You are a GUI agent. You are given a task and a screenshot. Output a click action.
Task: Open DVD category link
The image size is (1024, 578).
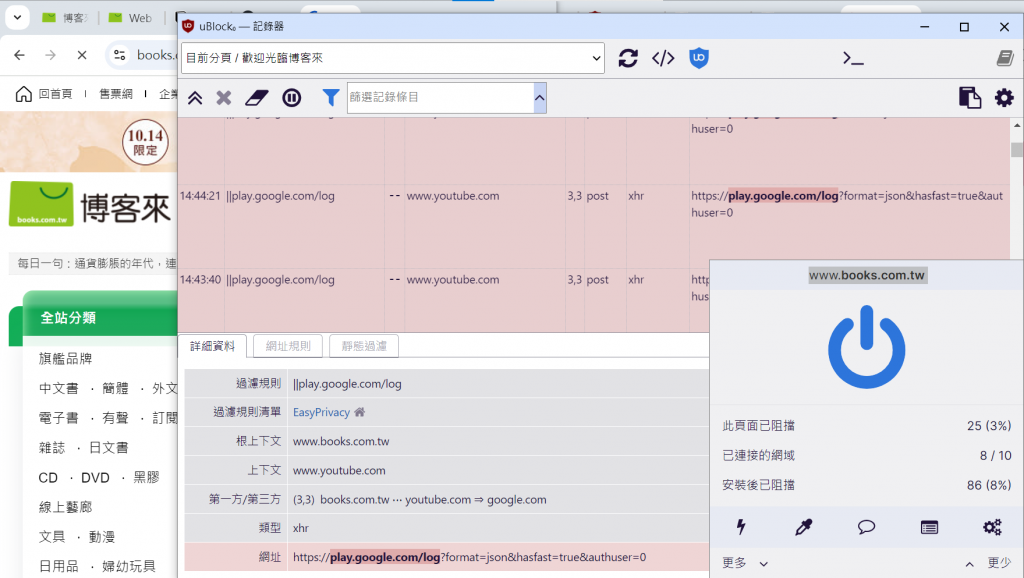[x=95, y=478]
